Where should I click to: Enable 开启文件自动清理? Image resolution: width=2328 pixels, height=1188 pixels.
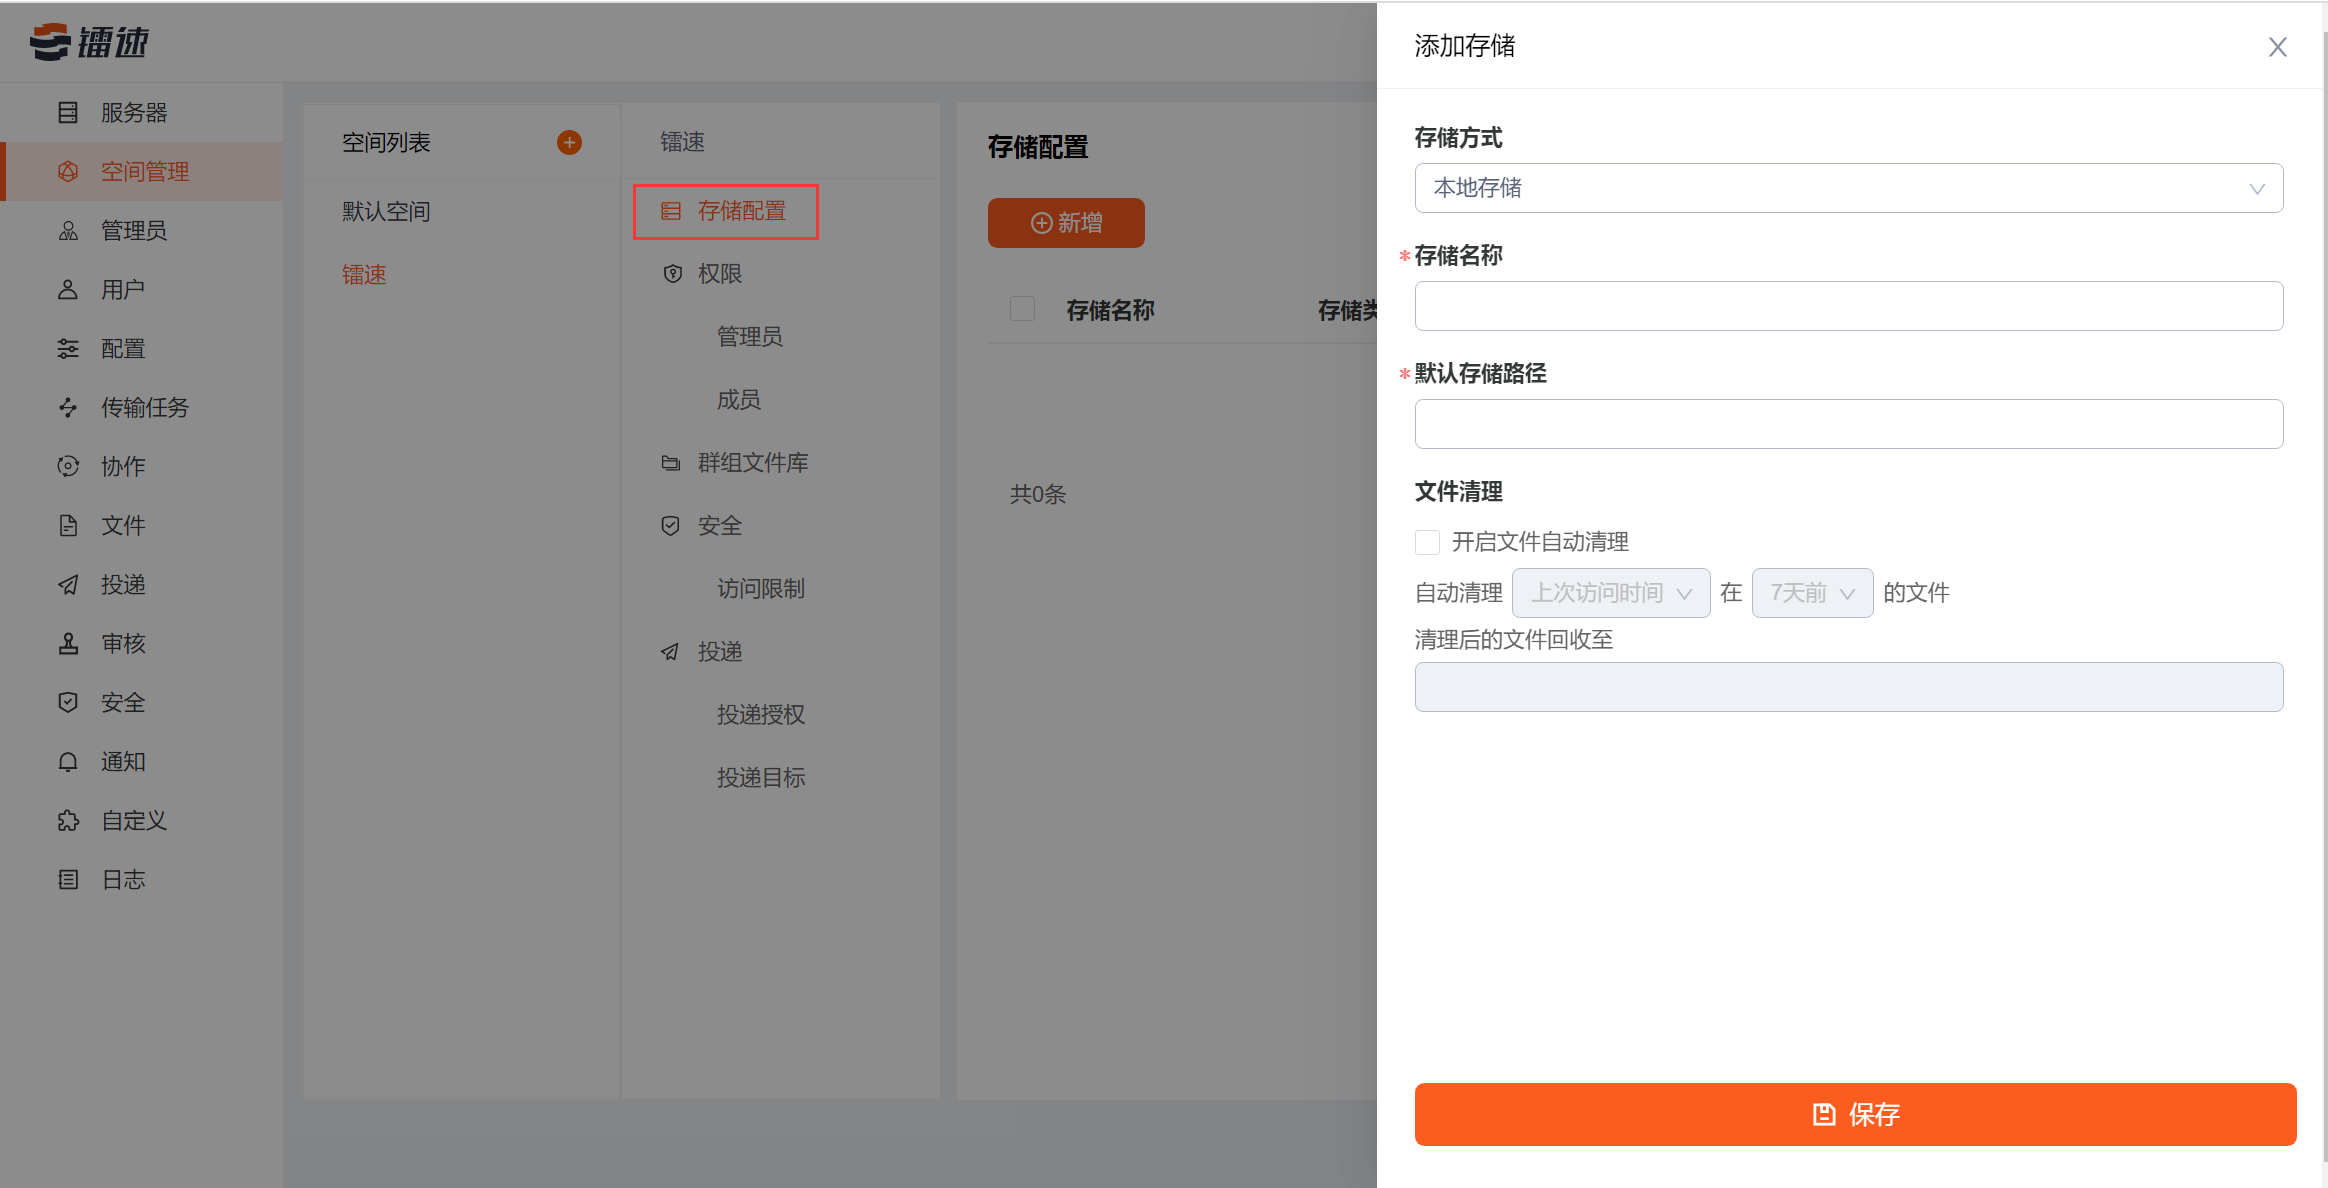[x=1426, y=541]
